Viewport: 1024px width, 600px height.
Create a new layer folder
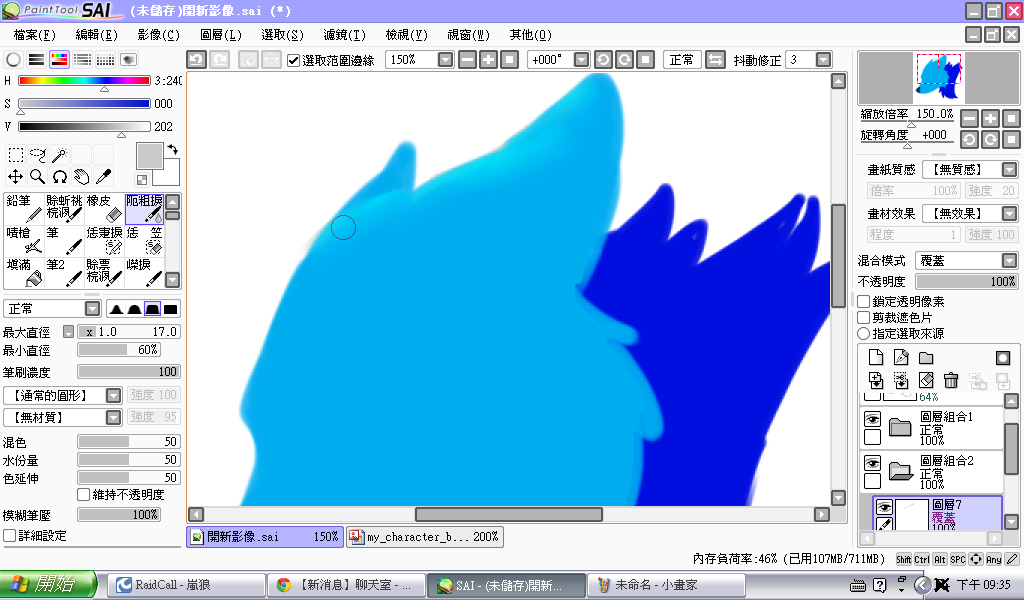(x=926, y=357)
